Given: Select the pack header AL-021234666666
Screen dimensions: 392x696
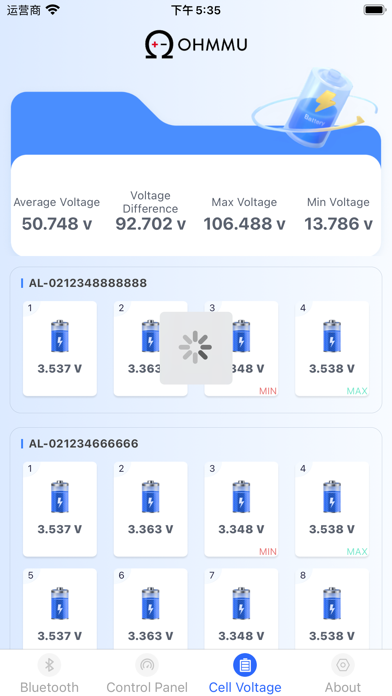Looking at the screenshot, I should 83,443.
